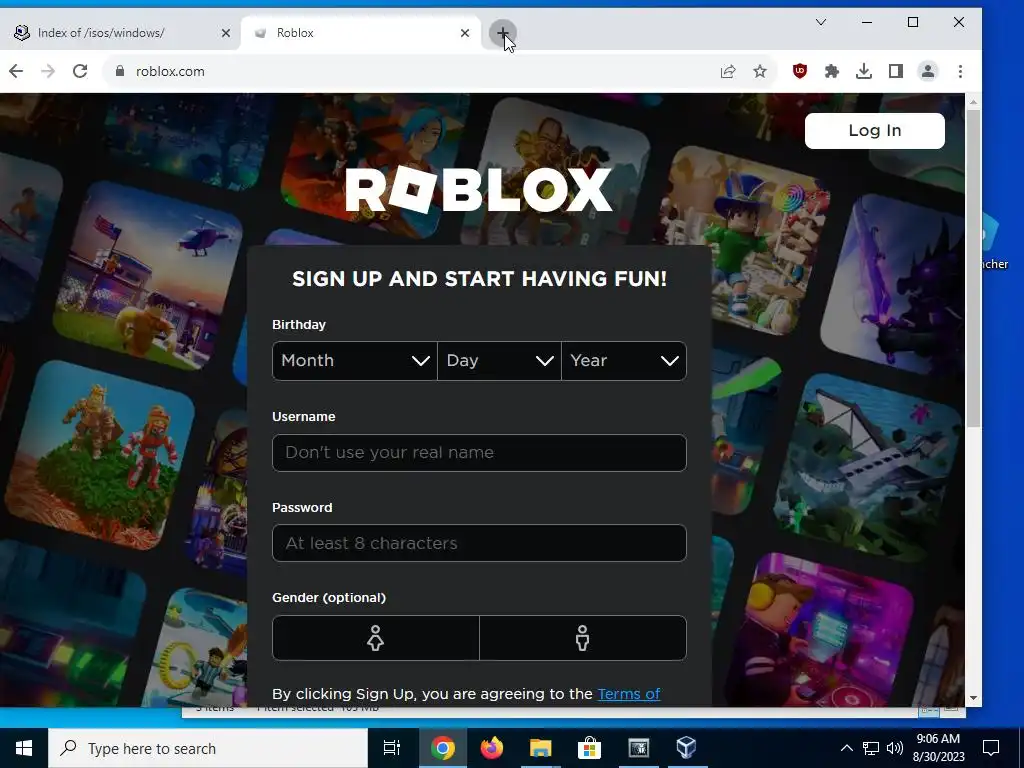1024x768 pixels.
Task: Open the notification center icon
Action: (991, 748)
